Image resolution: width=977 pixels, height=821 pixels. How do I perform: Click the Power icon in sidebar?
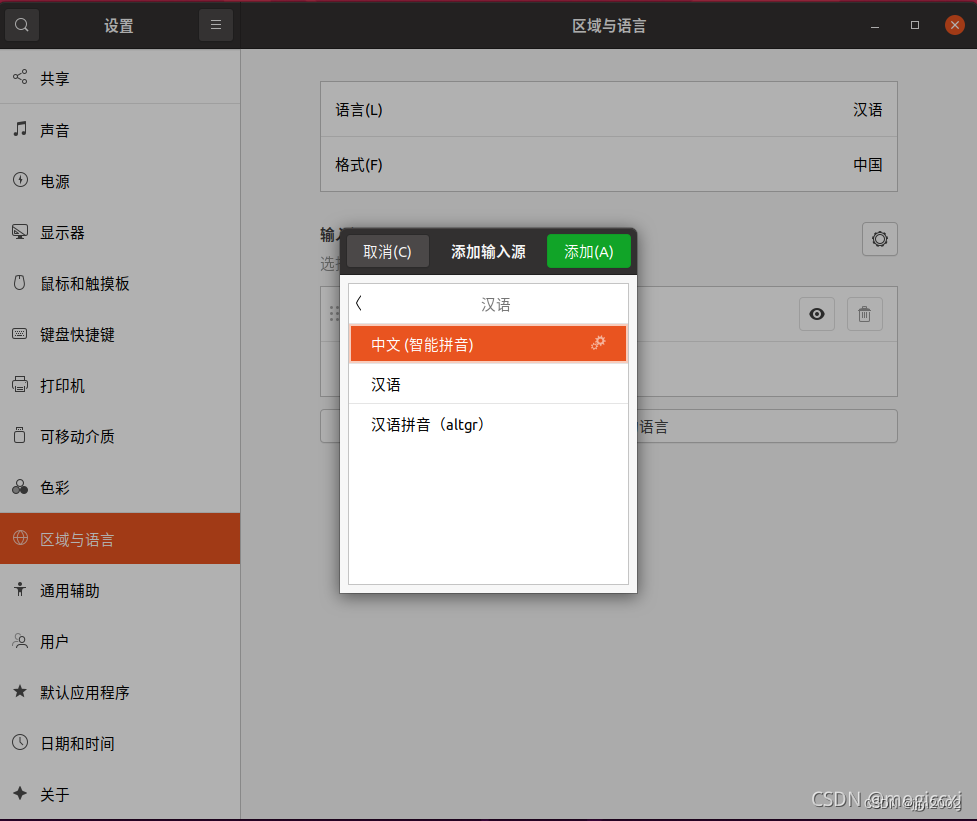tap(20, 180)
